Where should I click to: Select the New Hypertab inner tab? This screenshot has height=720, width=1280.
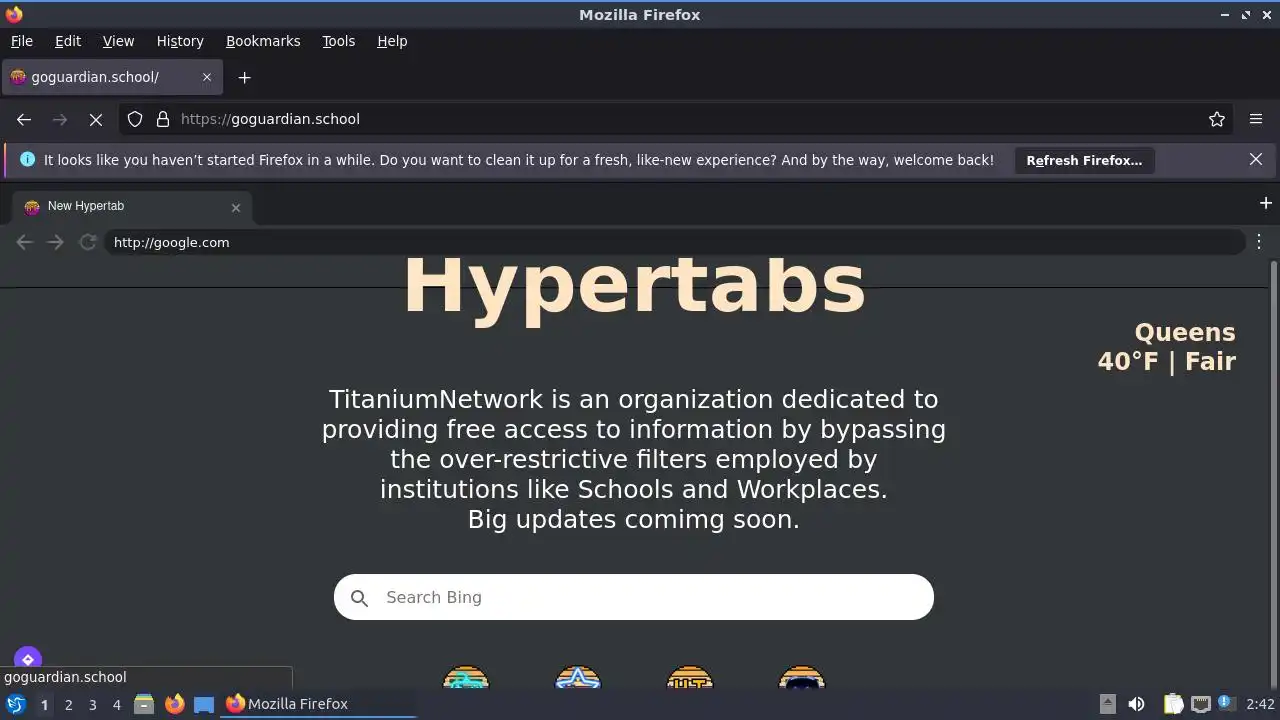pos(130,206)
